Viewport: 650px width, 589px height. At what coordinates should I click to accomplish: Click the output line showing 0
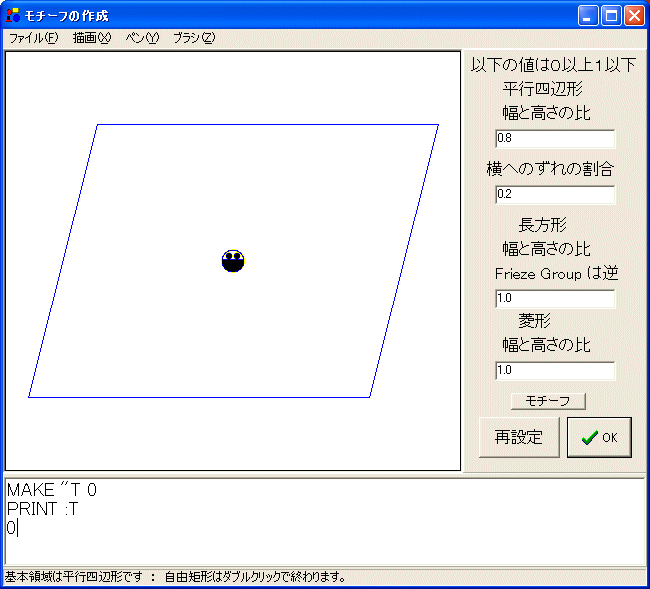pos(11,528)
